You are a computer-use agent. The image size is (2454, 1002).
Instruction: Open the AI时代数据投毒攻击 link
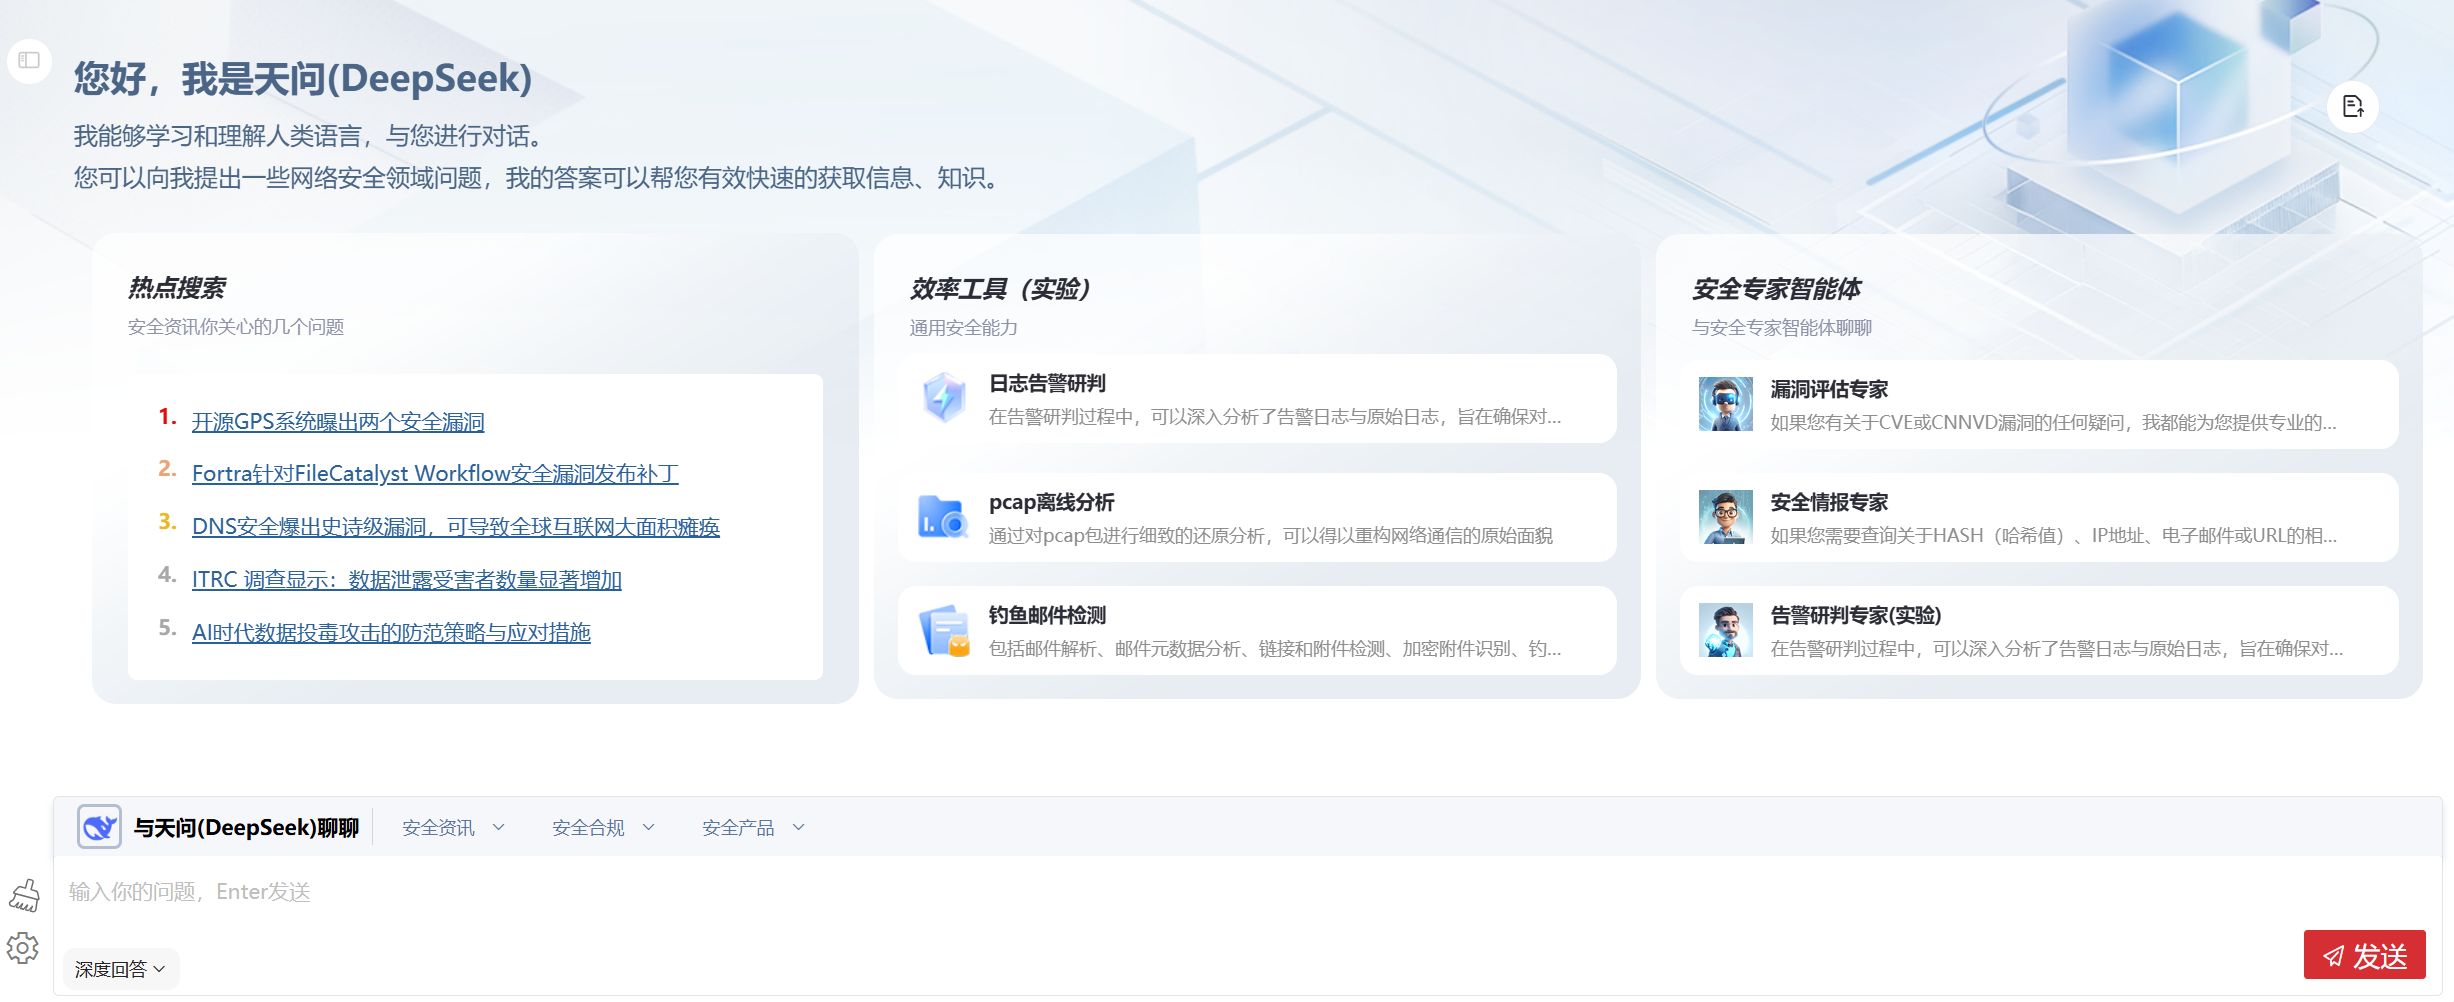tap(391, 633)
